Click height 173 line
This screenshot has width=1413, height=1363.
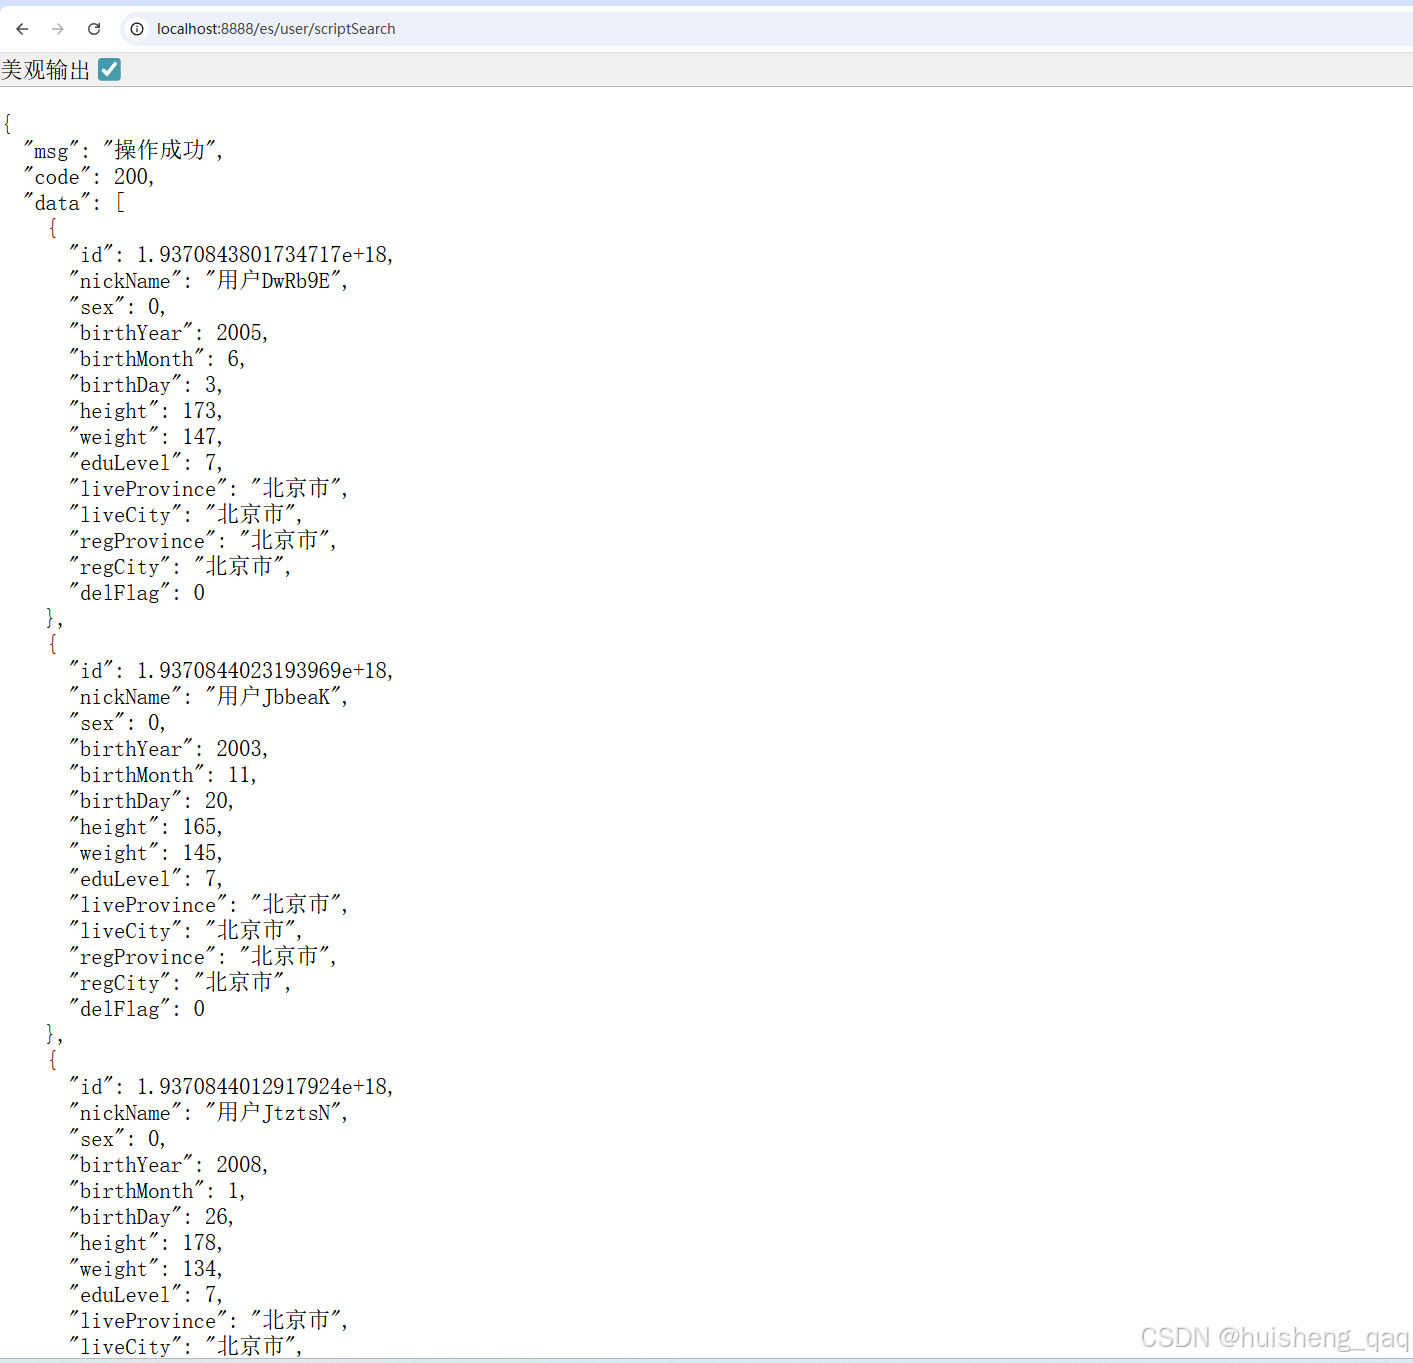pos(146,411)
